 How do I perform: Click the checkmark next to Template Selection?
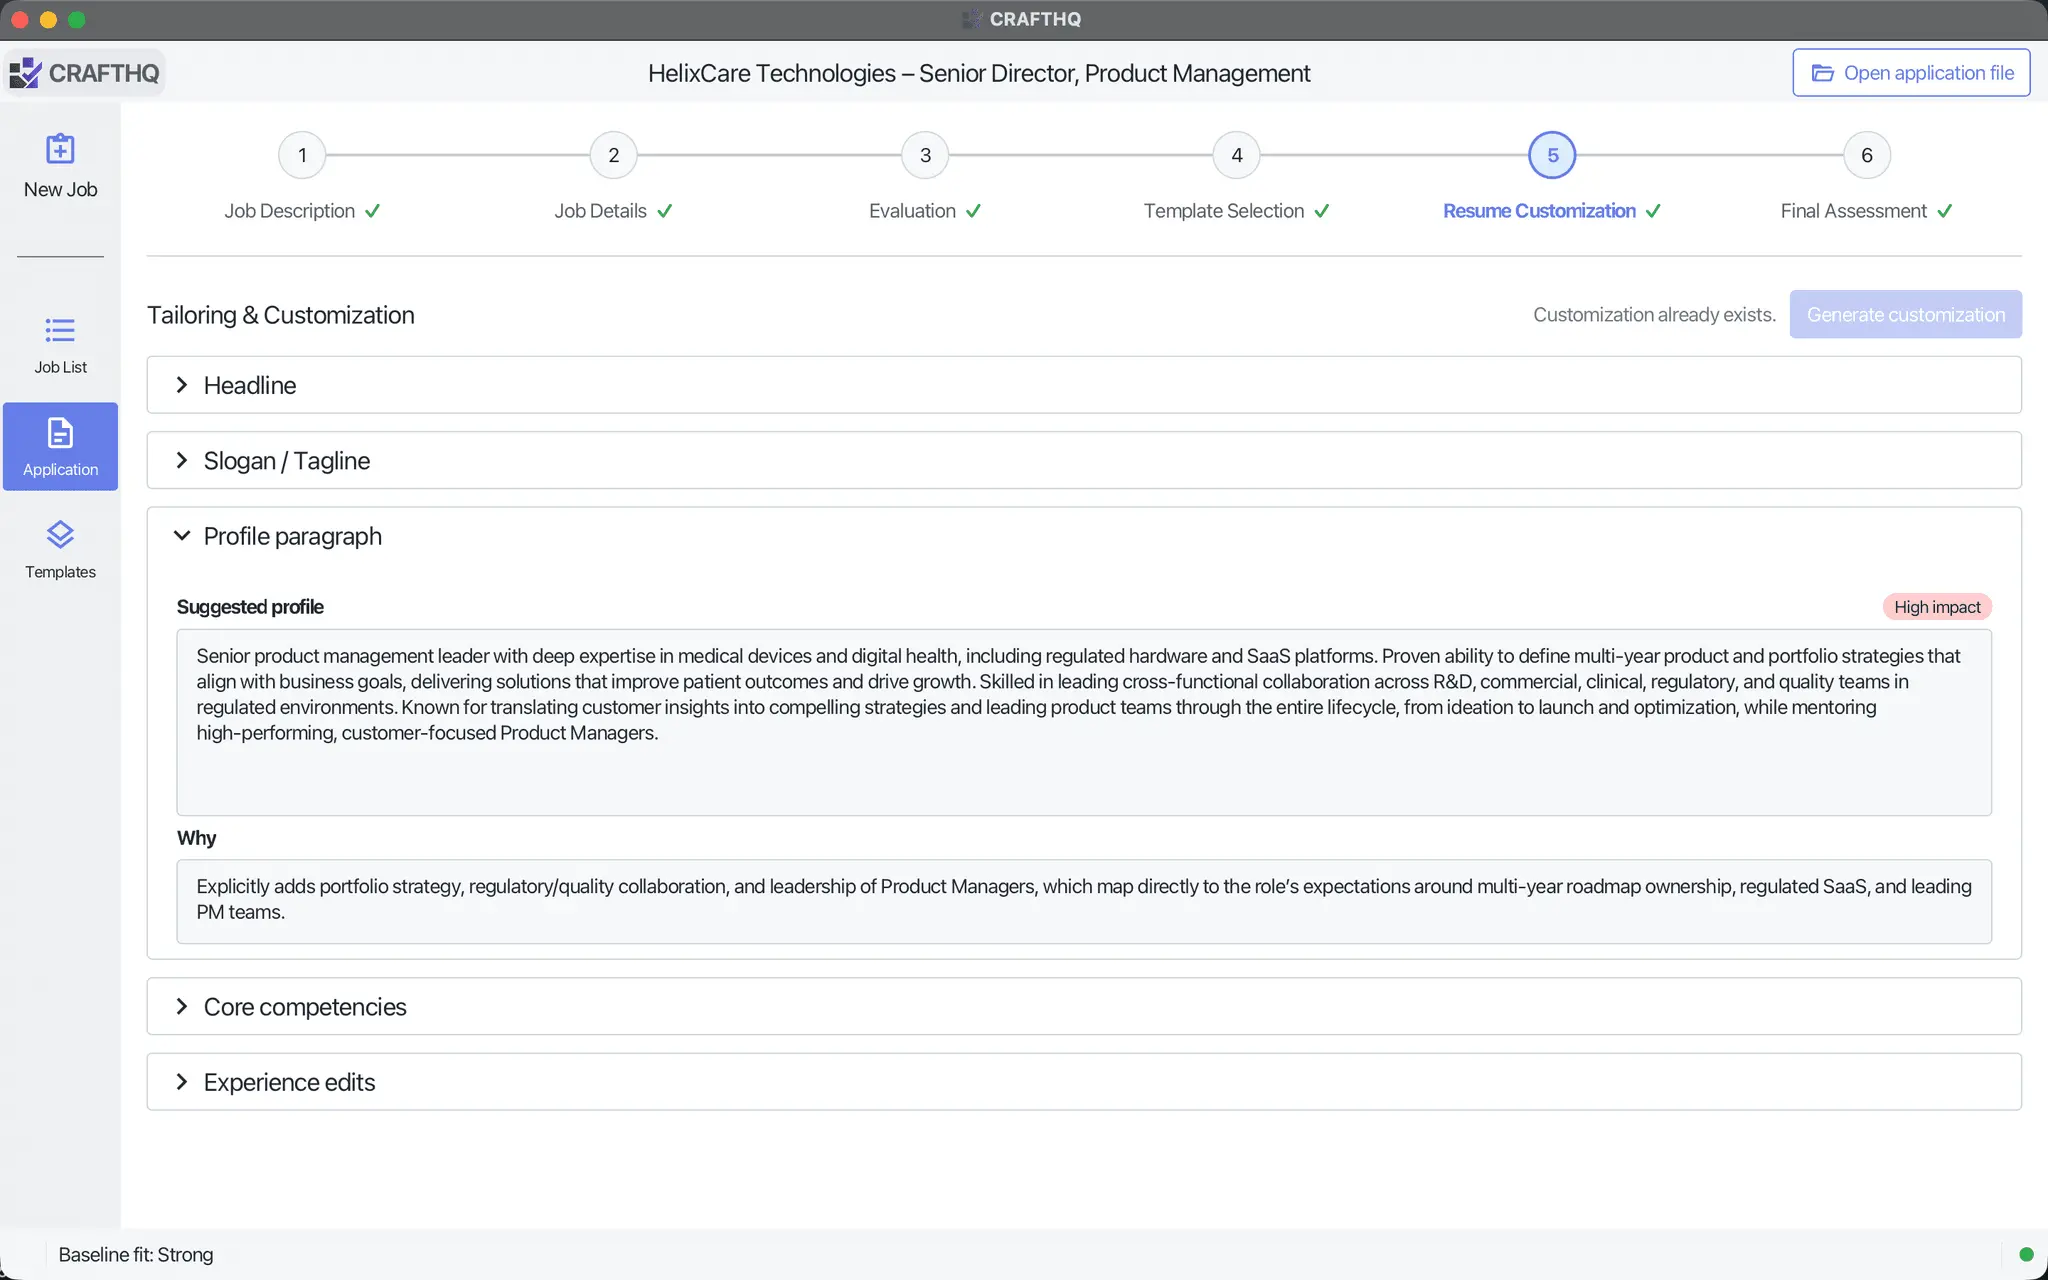(1321, 211)
